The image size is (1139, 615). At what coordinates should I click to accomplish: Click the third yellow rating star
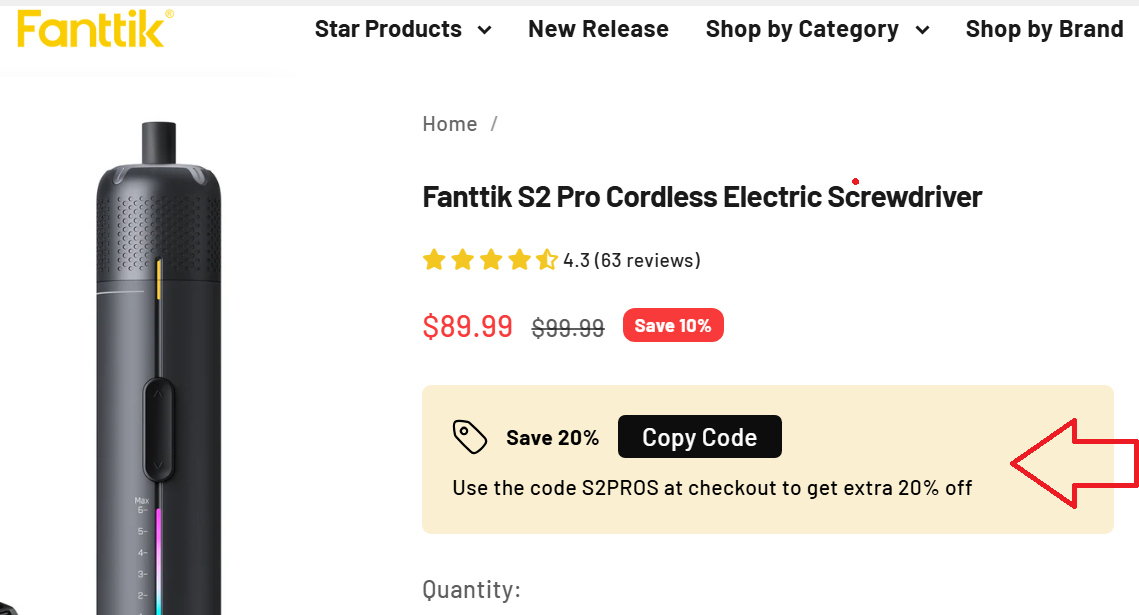(x=490, y=261)
